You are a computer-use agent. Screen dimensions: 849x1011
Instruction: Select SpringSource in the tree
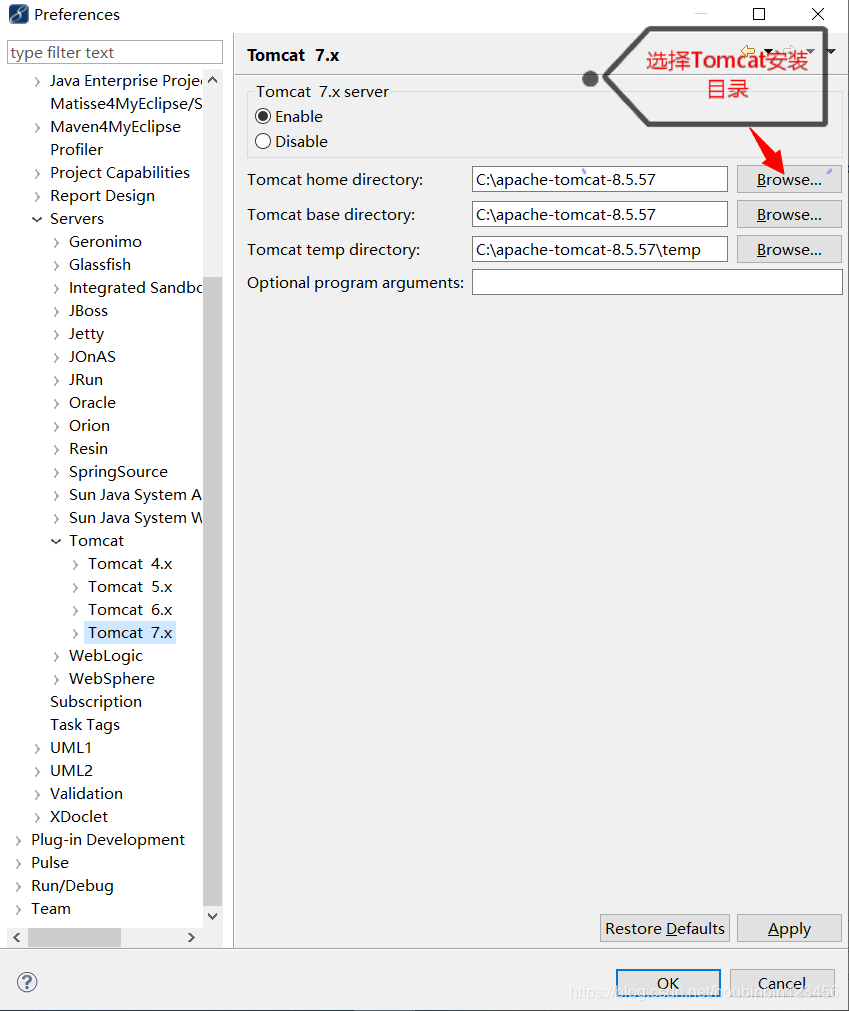pos(118,471)
